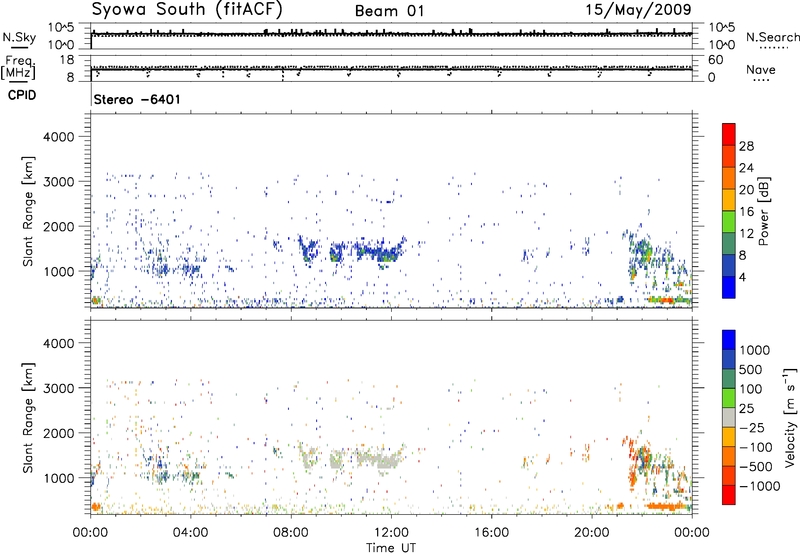Image resolution: width=800 pixels, height=554 pixels.
Task: Click the '1000' tick on the velocity colorbar
Action: coord(755,350)
